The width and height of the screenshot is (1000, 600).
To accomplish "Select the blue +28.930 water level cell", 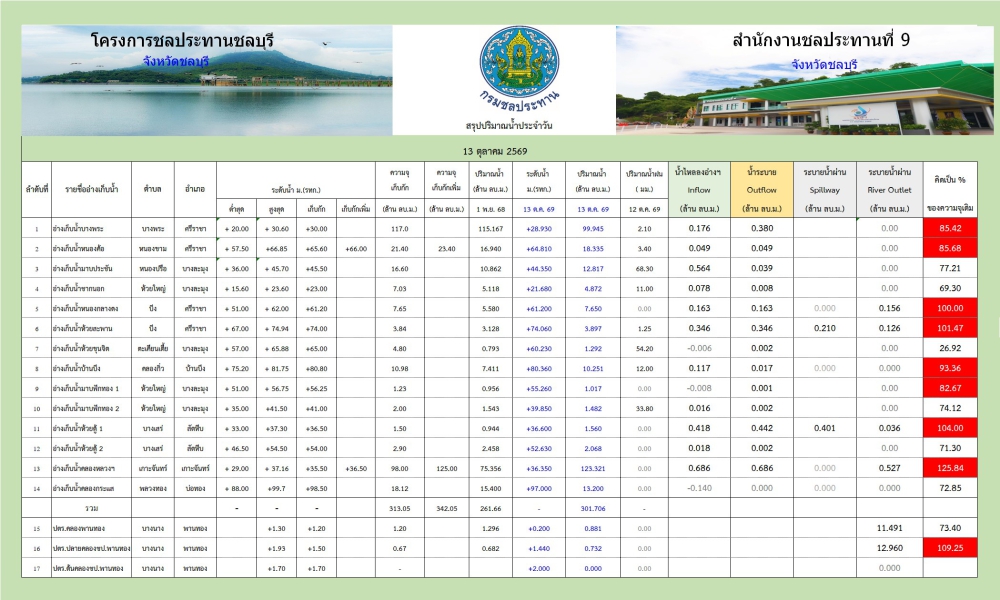I will [539, 228].
